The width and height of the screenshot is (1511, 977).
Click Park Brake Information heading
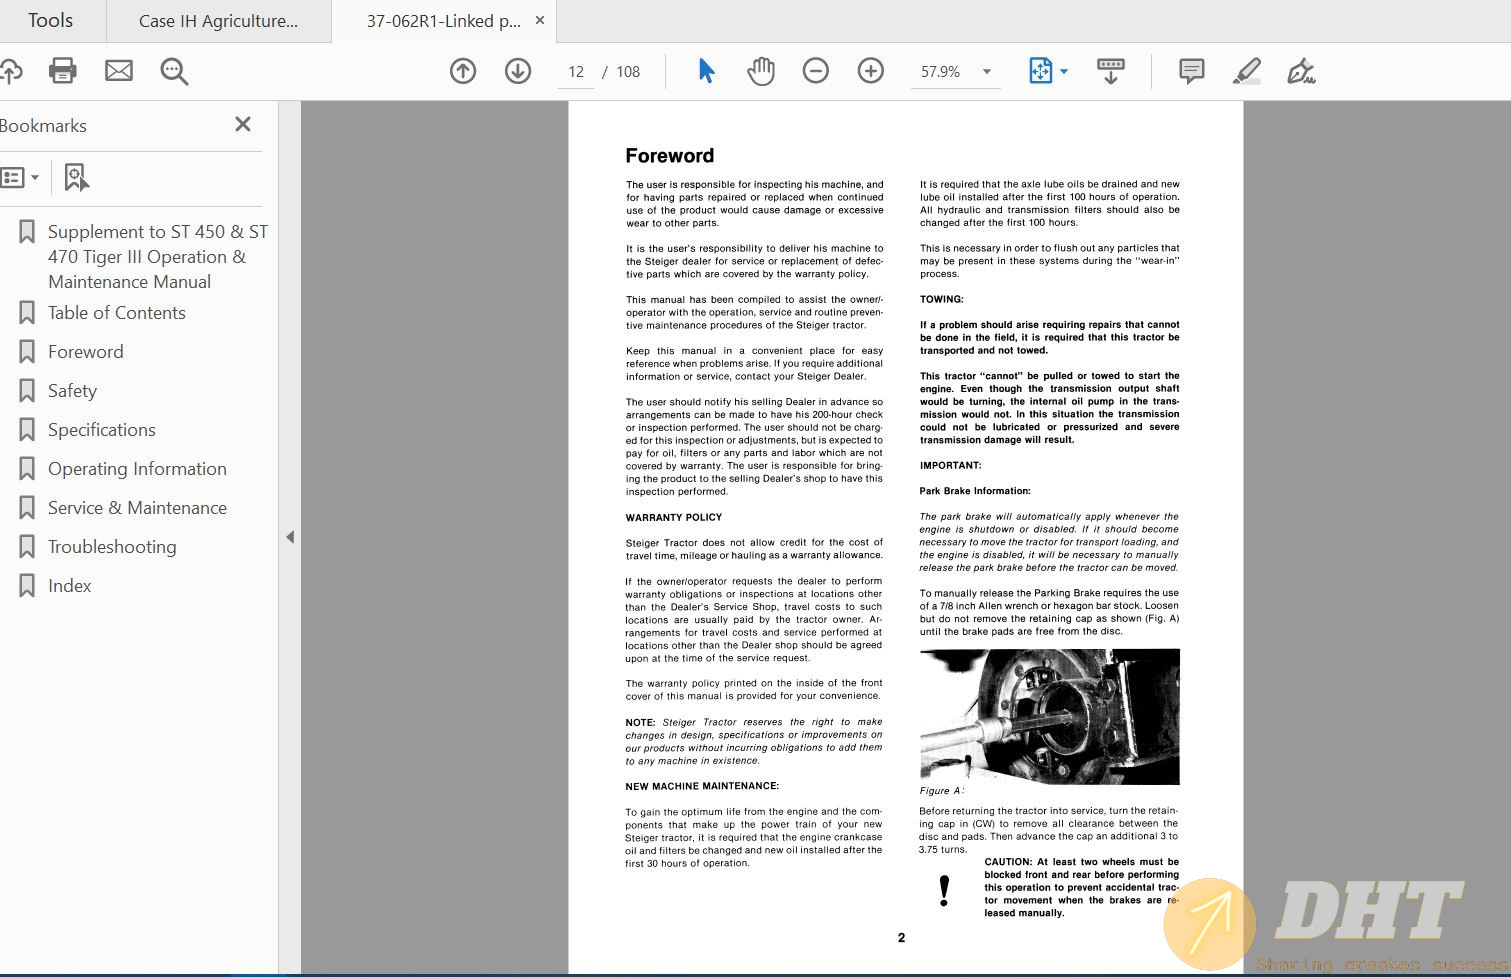[x=975, y=491]
